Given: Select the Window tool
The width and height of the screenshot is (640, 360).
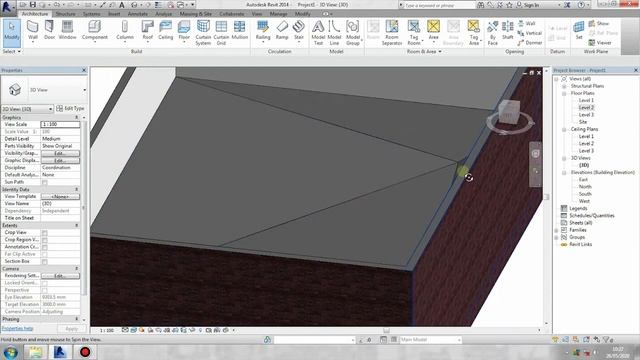Looking at the screenshot, I should [x=67, y=31].
